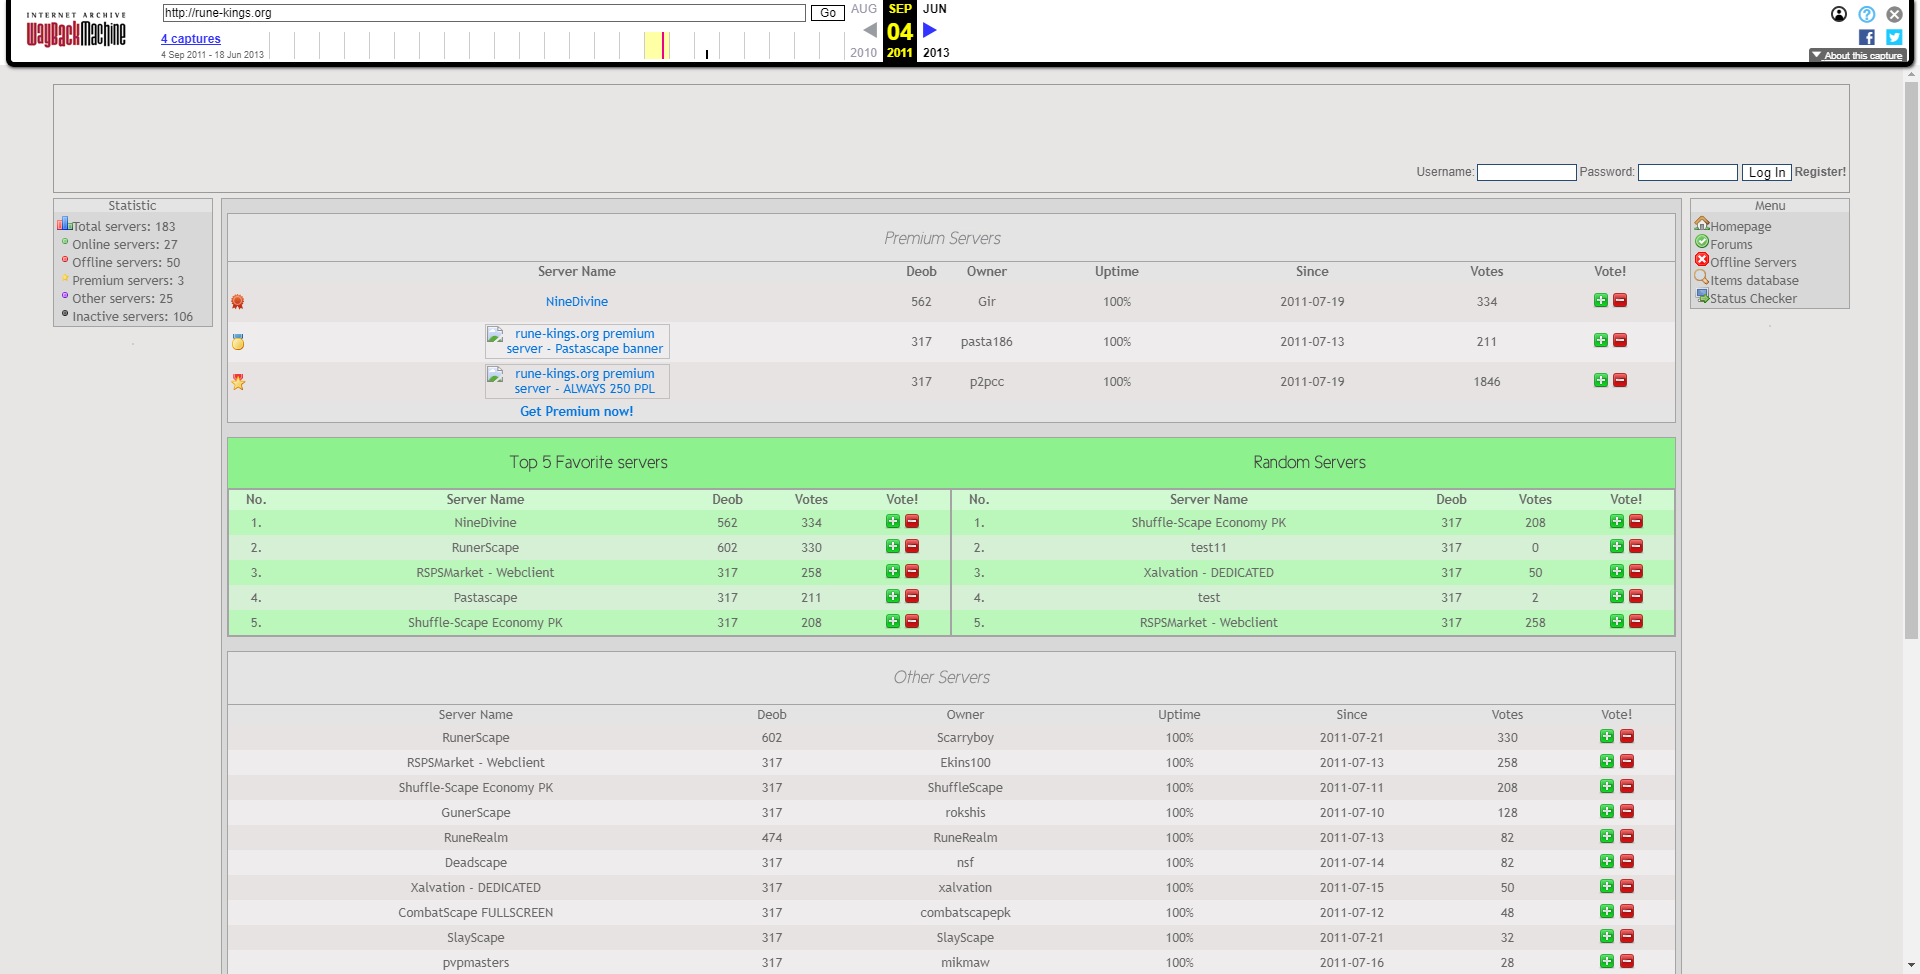
Task: Click Get Premium now! link
Action: [x=577, y=411]
